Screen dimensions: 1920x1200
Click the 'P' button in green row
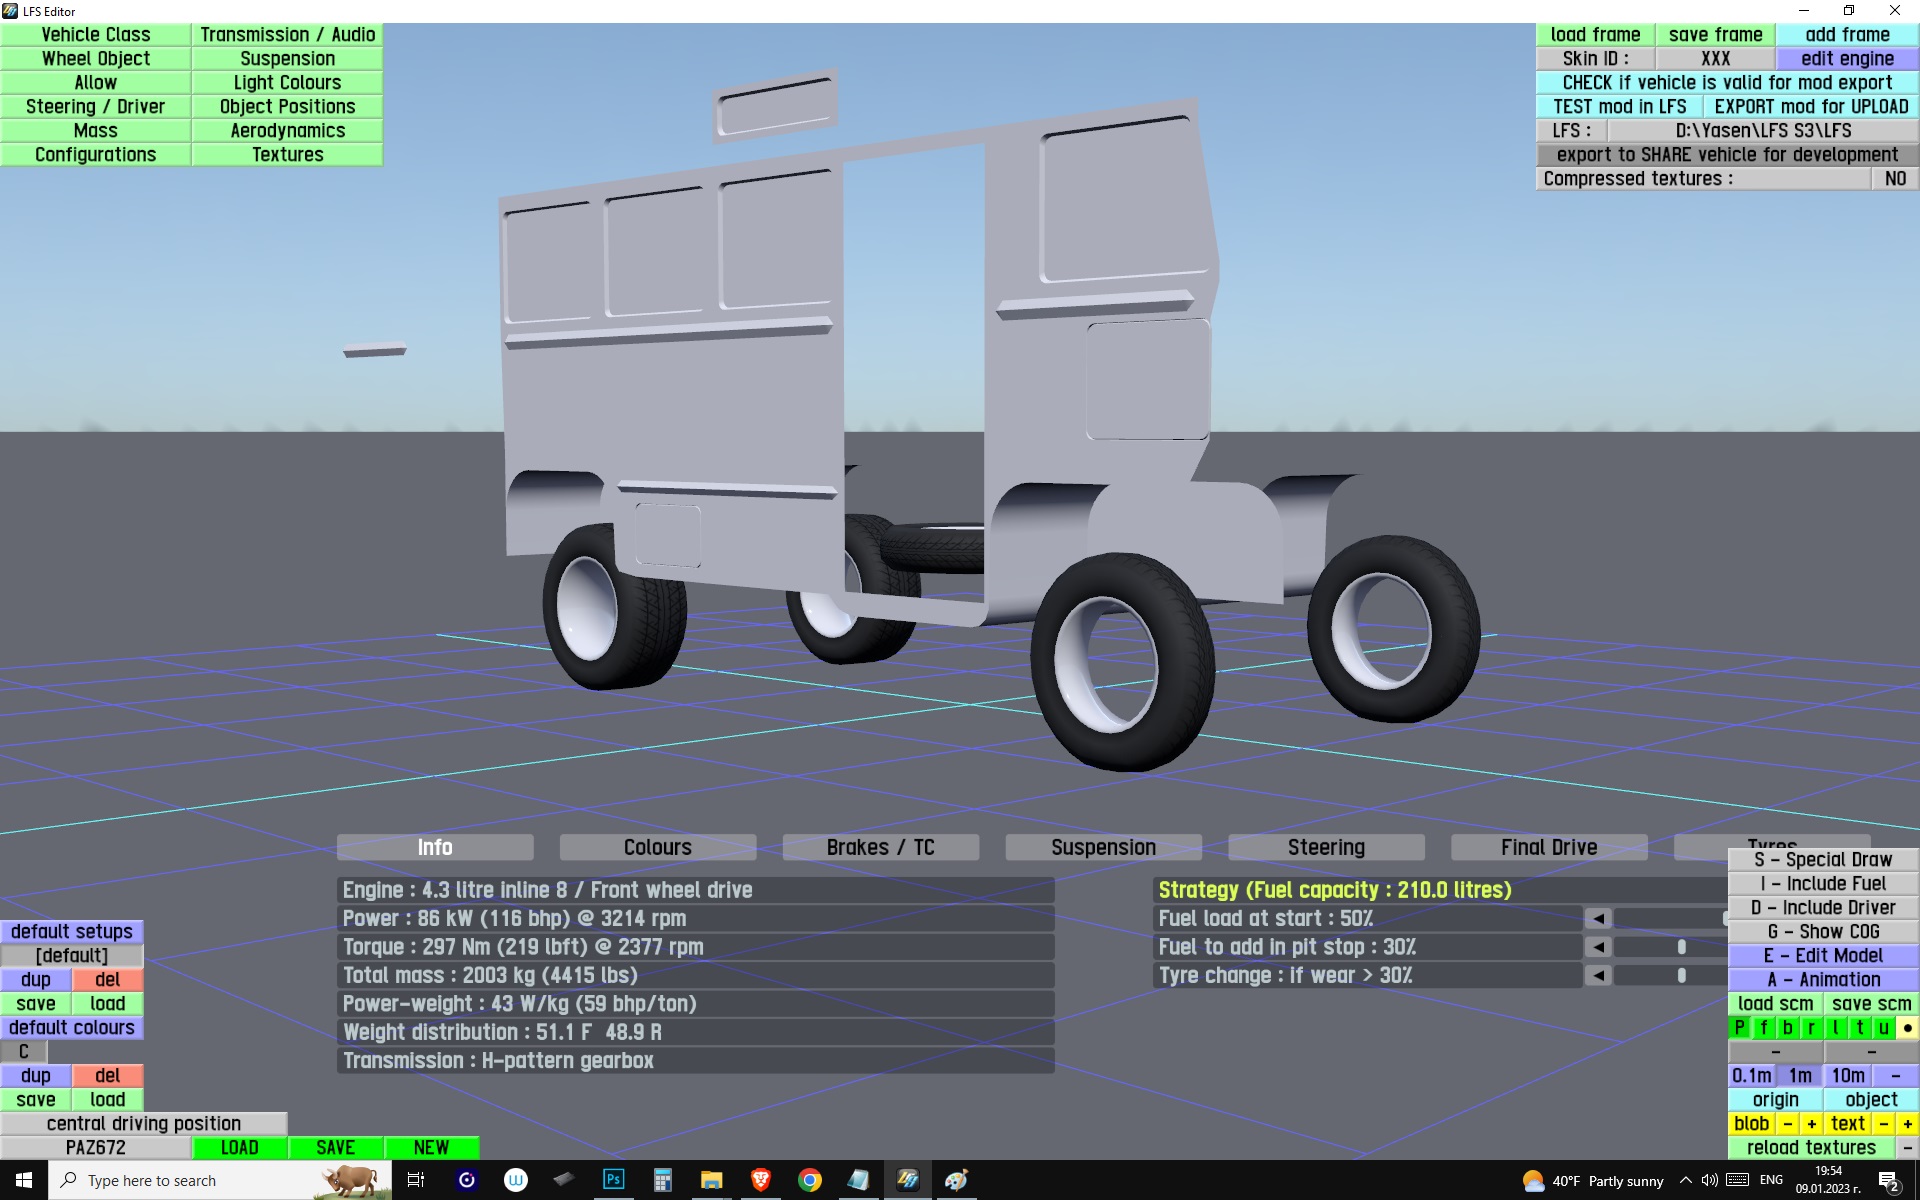1740,1027
